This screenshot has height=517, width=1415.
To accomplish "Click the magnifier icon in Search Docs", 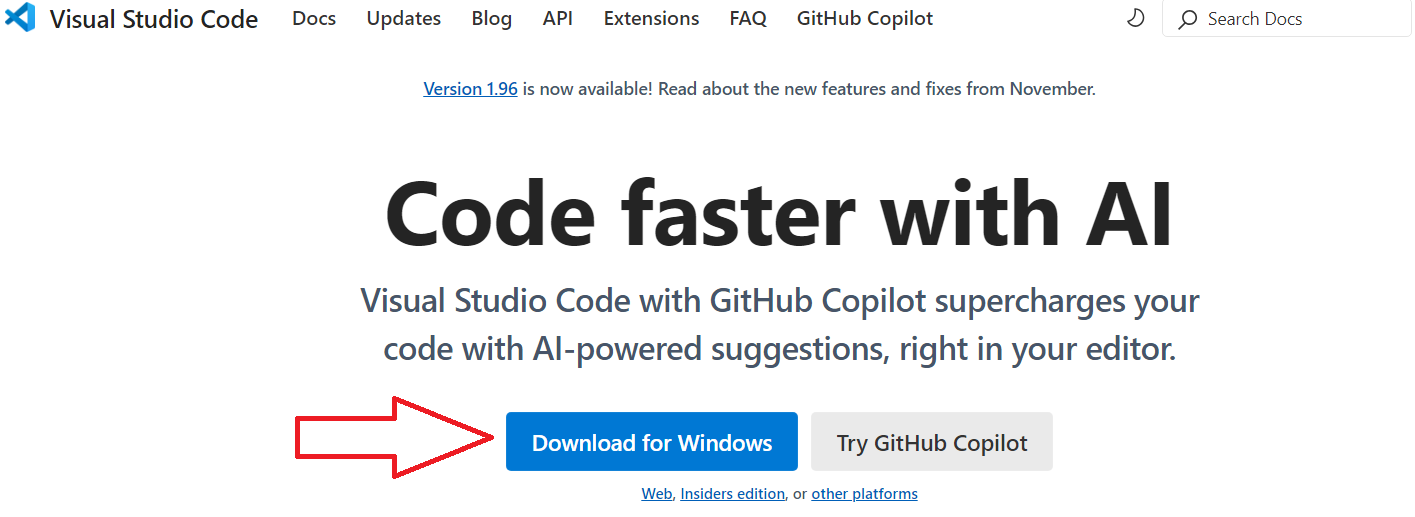I will (x=1188, y=19).
